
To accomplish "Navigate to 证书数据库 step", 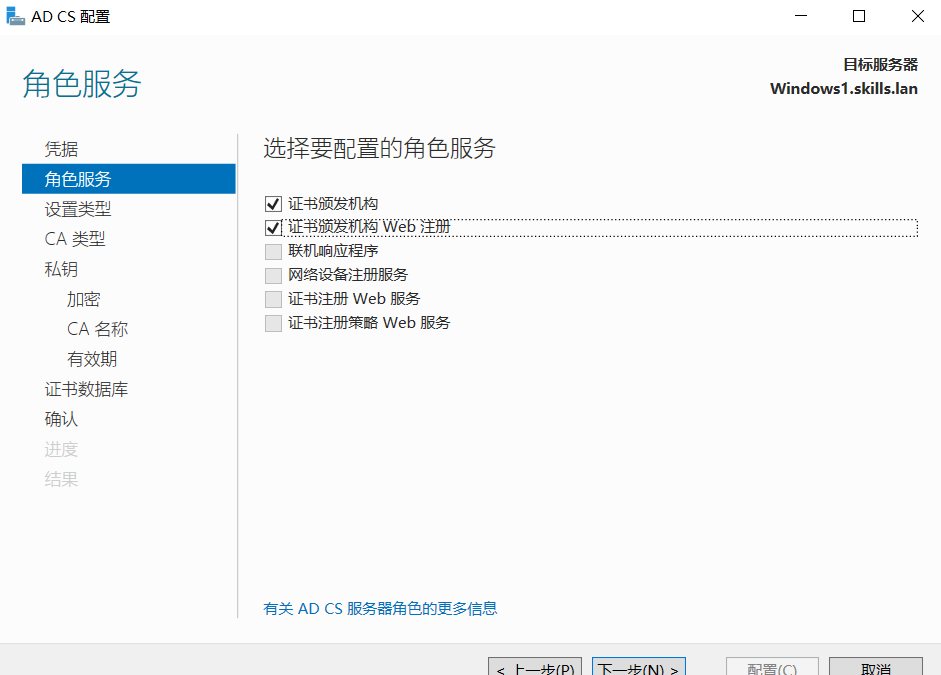I will pos(86,389).
